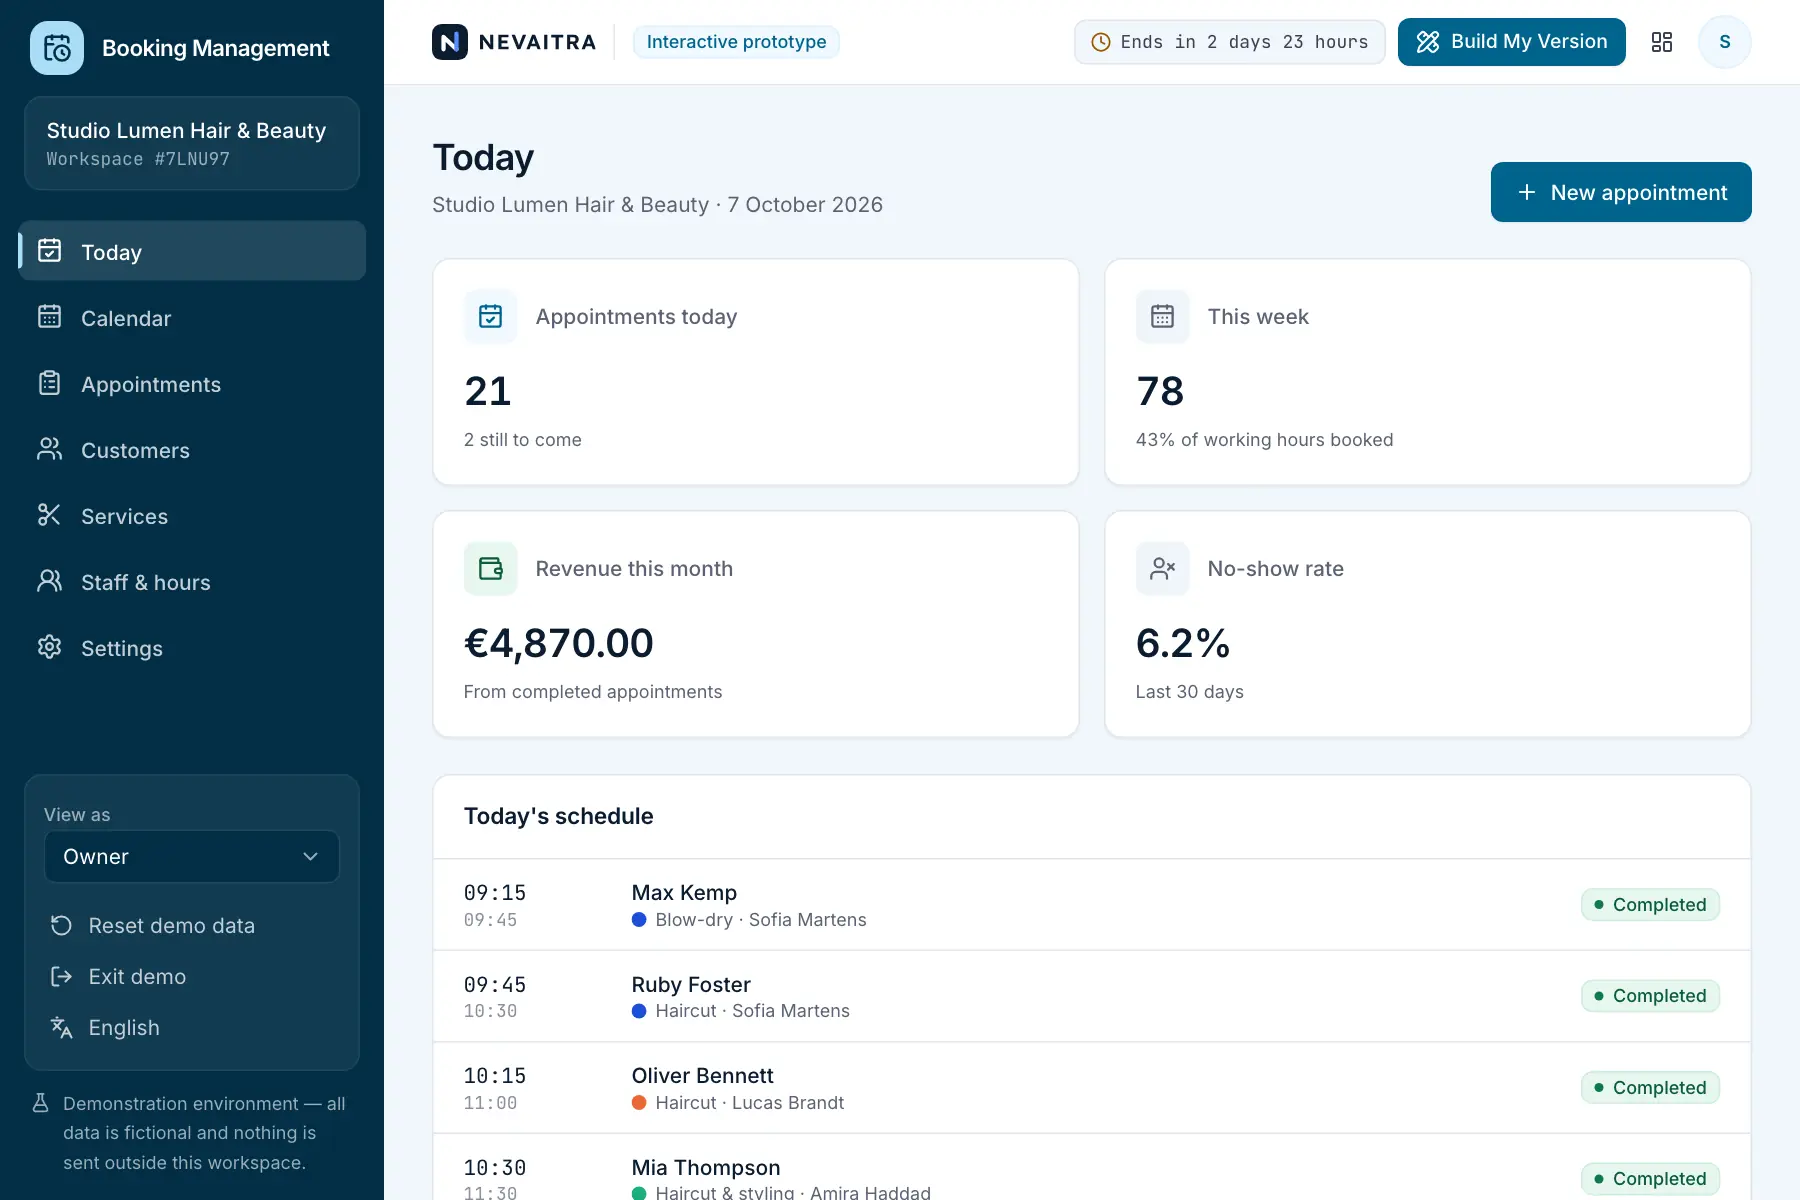Open the apps grid icon
The height and width of the screenshot is (1200, 1800).
click(x=1662, y=42)
